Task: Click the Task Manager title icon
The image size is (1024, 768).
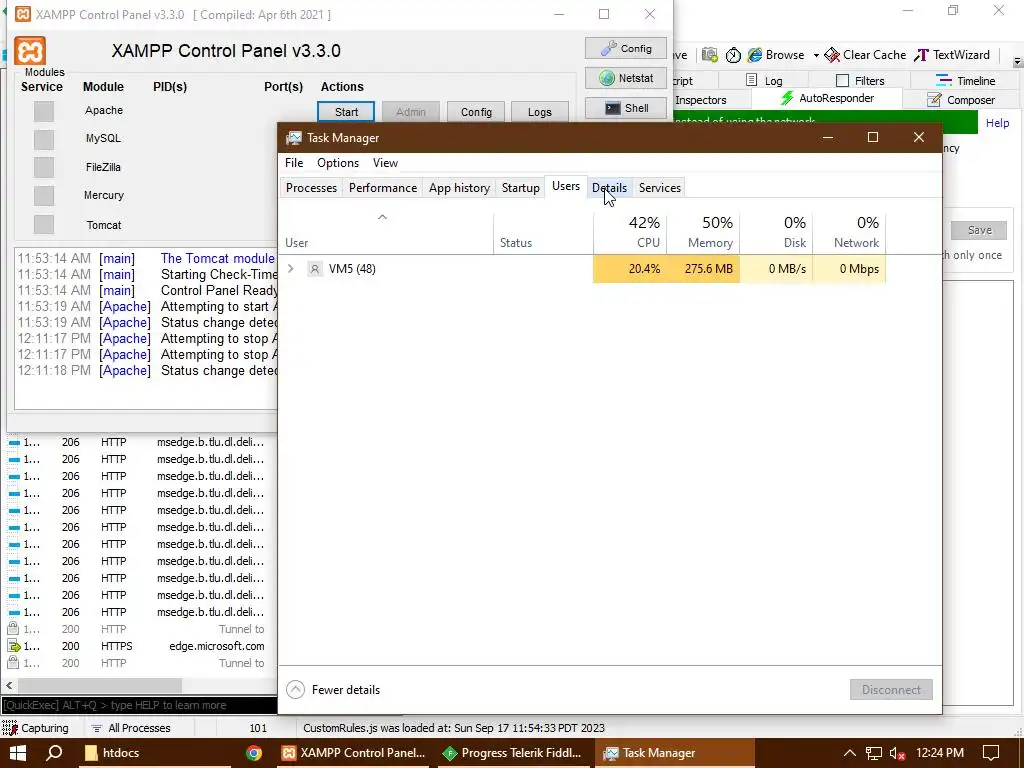Action: point(294,138)
